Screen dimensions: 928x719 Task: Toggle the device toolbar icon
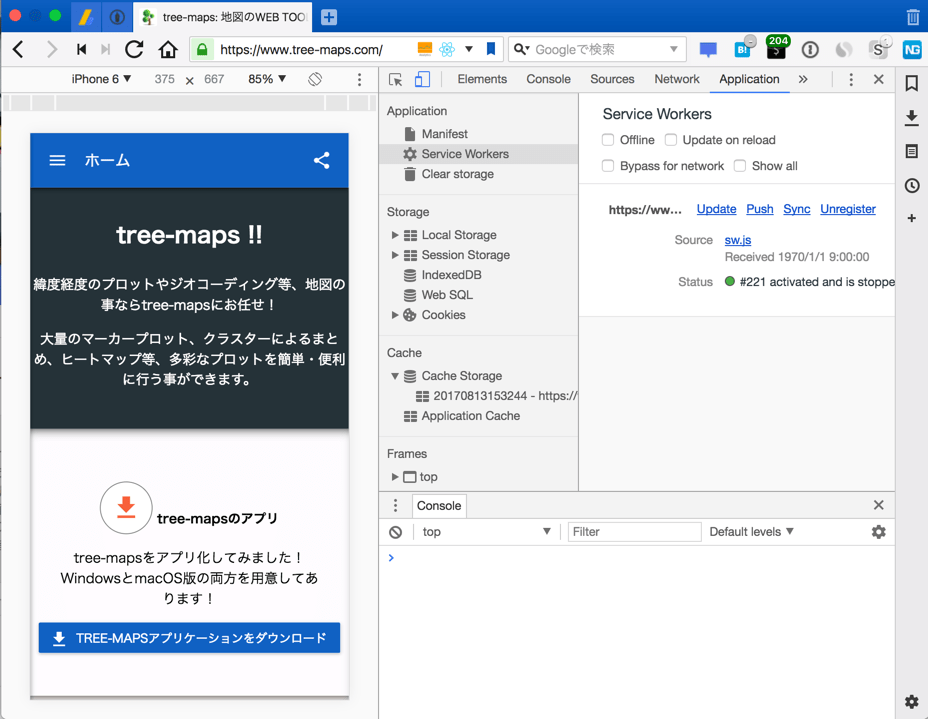point(422,79)
